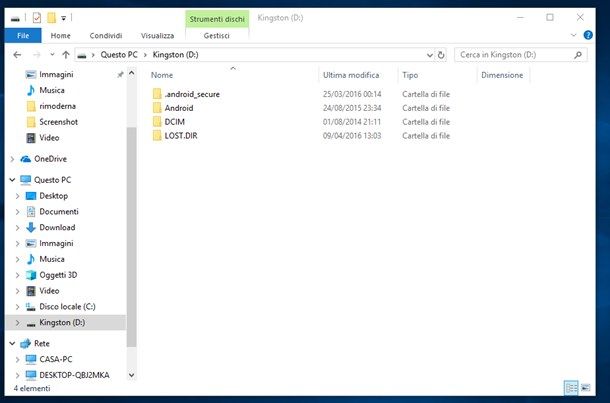610x403 pixels.
Task: Select the Android folder icon
Action: click(x=157, y=108)
